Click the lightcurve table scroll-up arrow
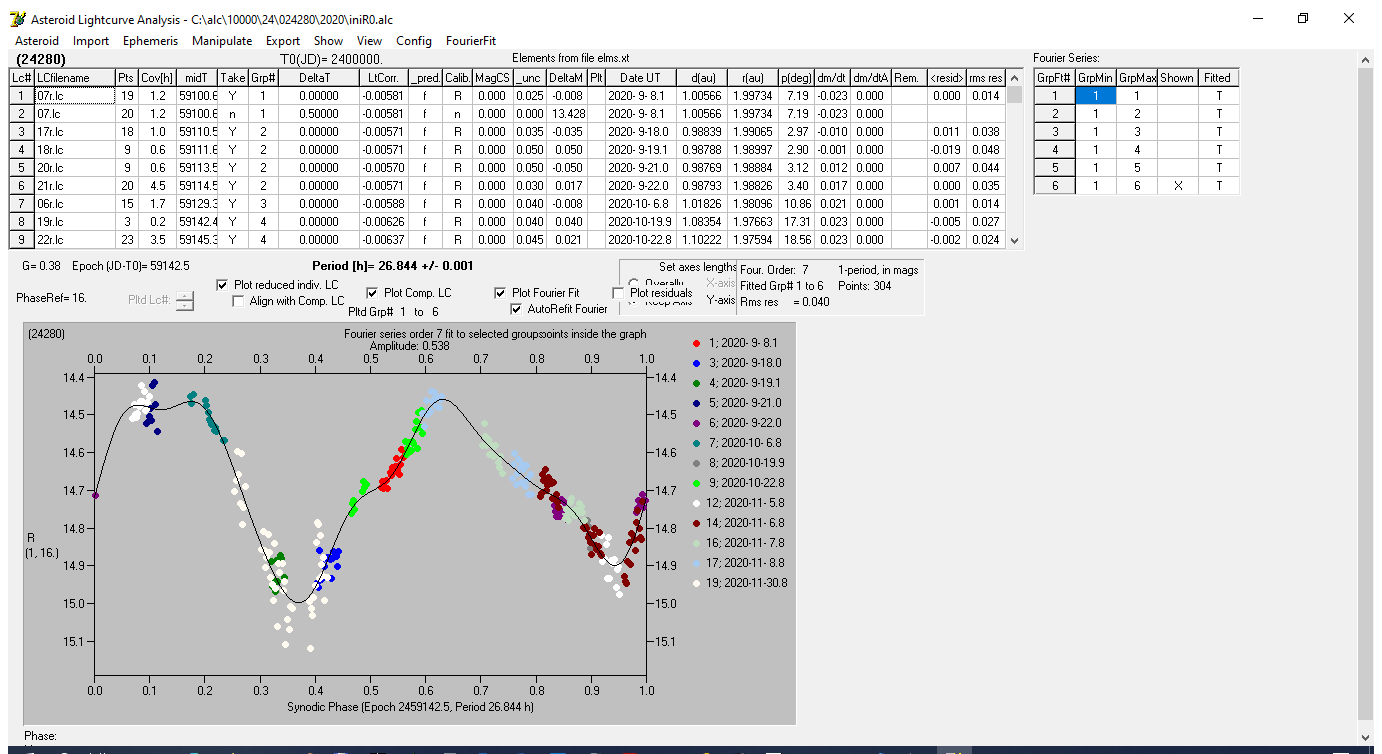 pyautogui.click(x=1015, y=77)
